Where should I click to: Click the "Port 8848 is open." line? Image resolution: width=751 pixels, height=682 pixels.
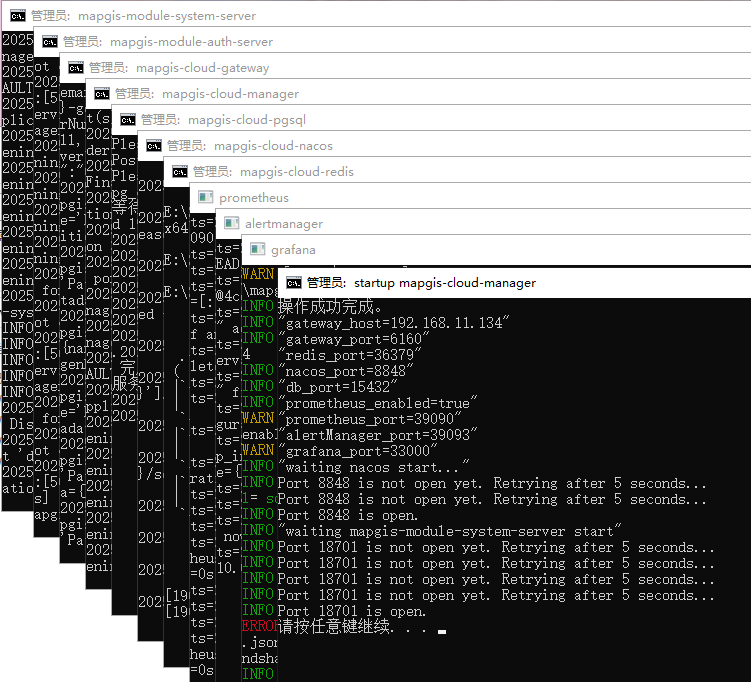point(348,516)
